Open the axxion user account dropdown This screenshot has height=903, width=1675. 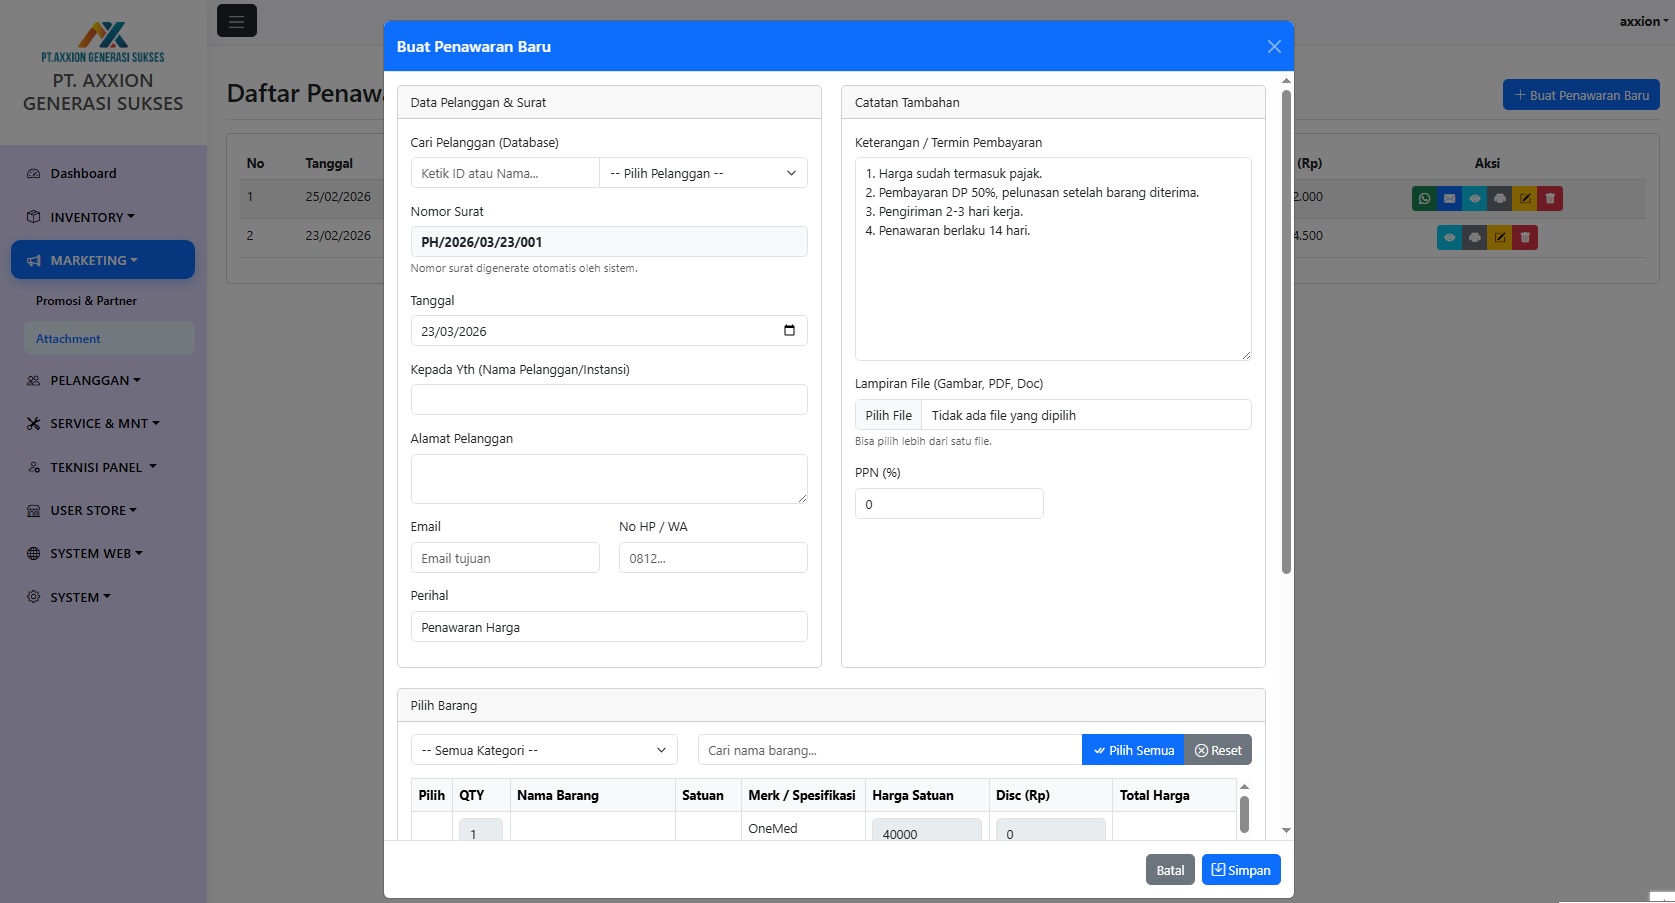[1644, 21]
